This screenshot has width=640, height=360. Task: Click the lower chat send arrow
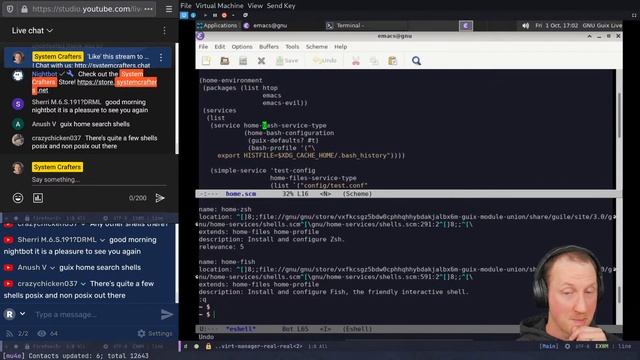click(167, 314)
